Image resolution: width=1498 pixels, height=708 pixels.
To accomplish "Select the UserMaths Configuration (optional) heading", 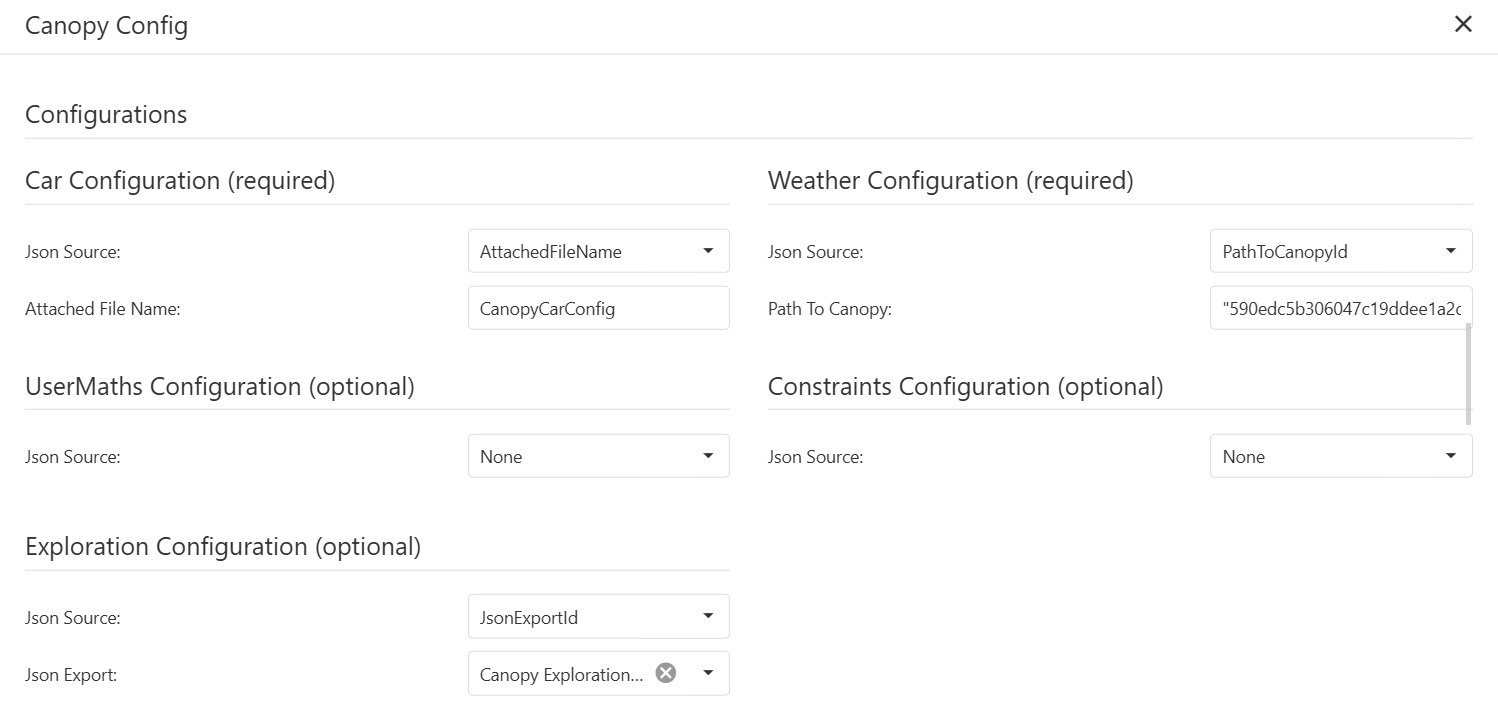I will pyautogui.click(x=219, y=386).
